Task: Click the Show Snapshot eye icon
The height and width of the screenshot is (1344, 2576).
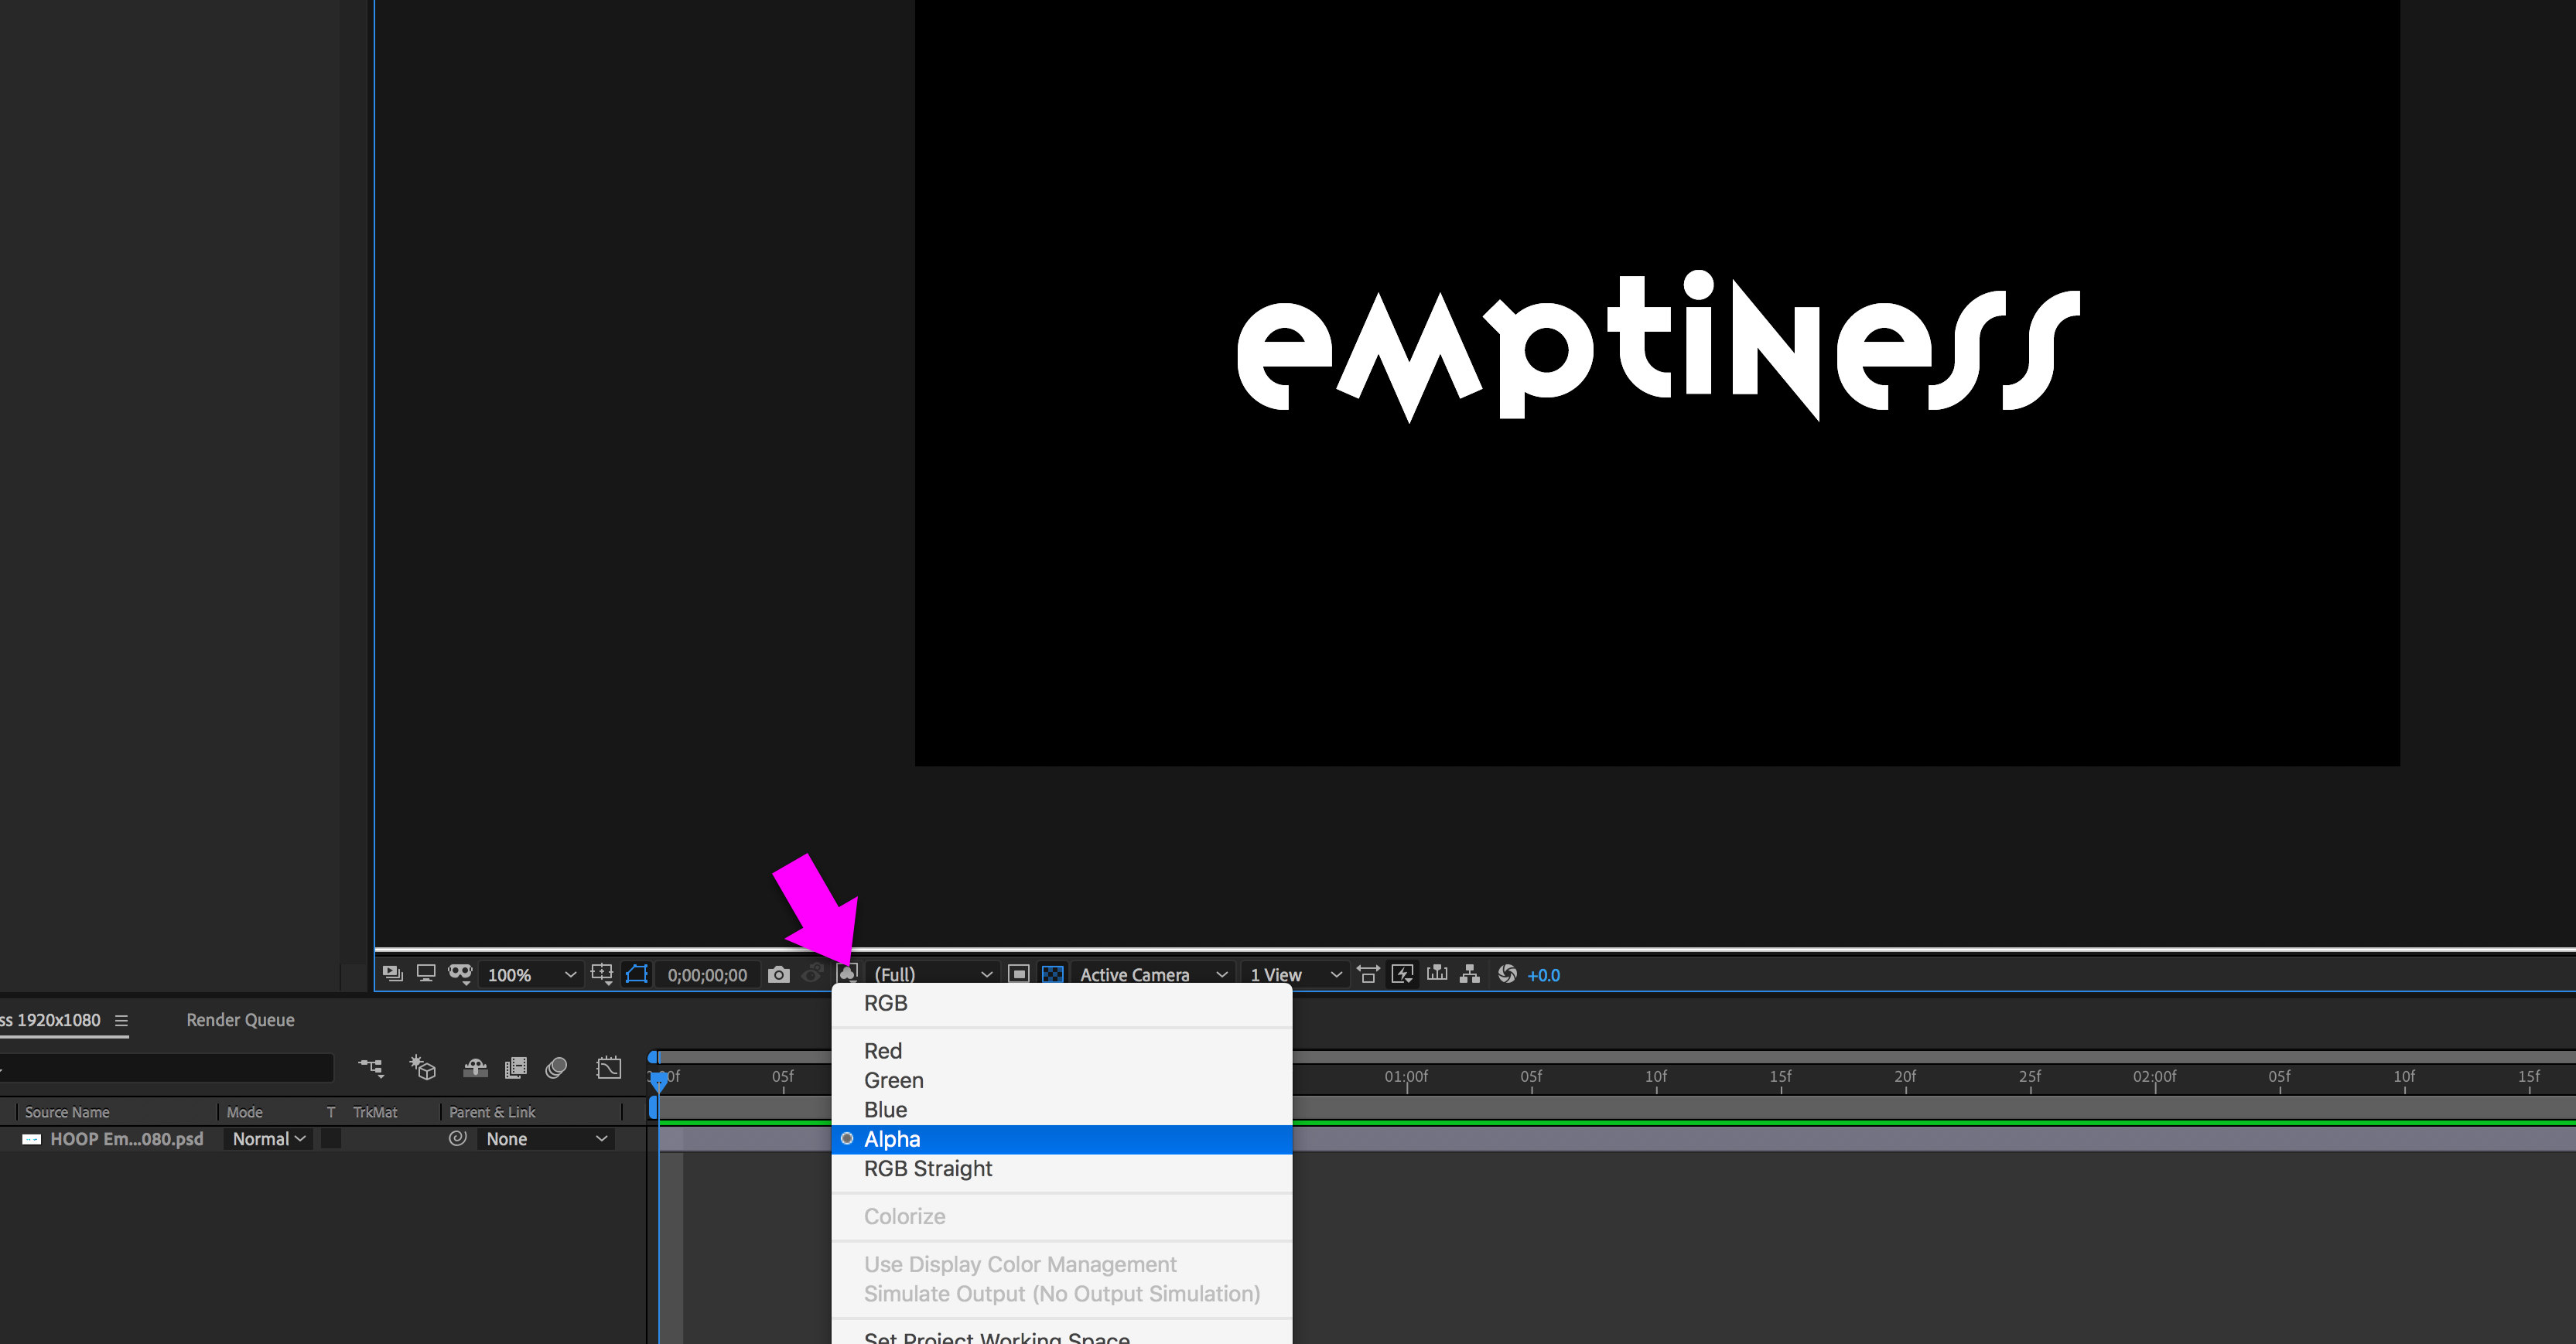Action: [x=812, y=974]
